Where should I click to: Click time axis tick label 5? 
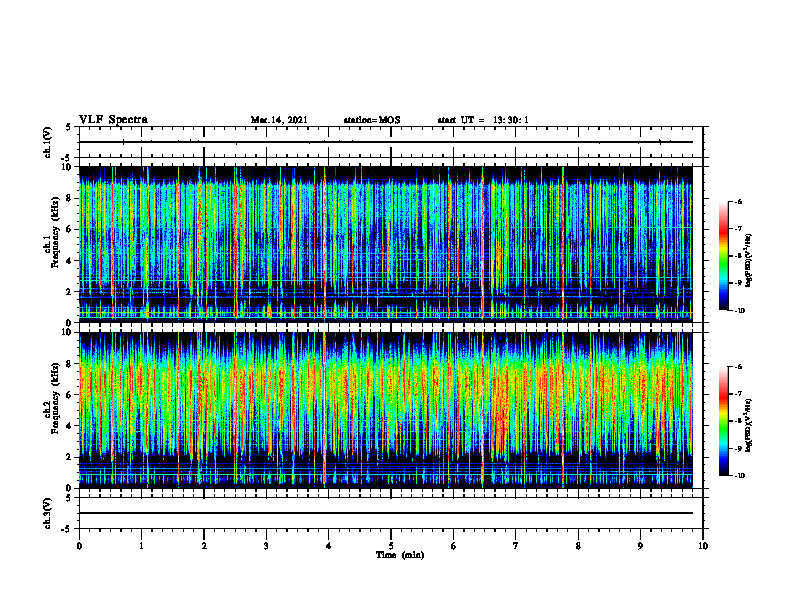coord(391,546)
